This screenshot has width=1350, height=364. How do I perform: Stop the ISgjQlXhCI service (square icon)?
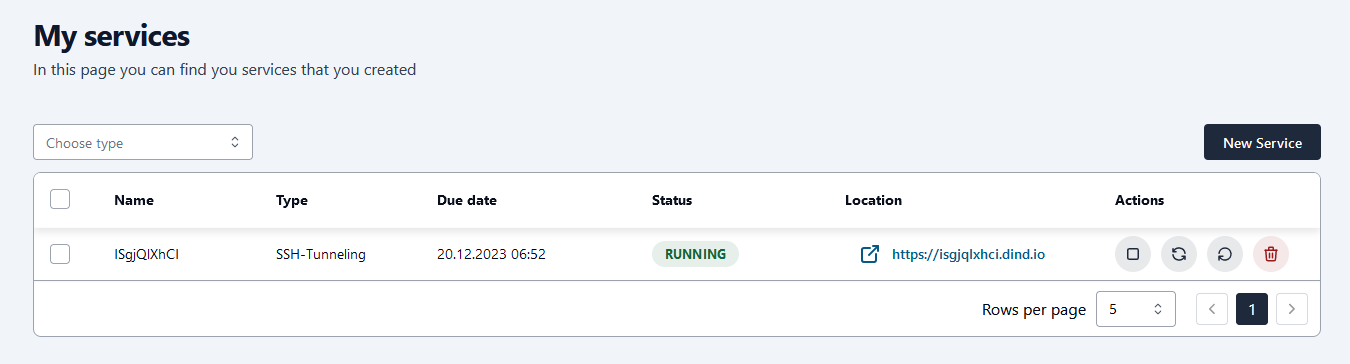tap(1133, 254)
